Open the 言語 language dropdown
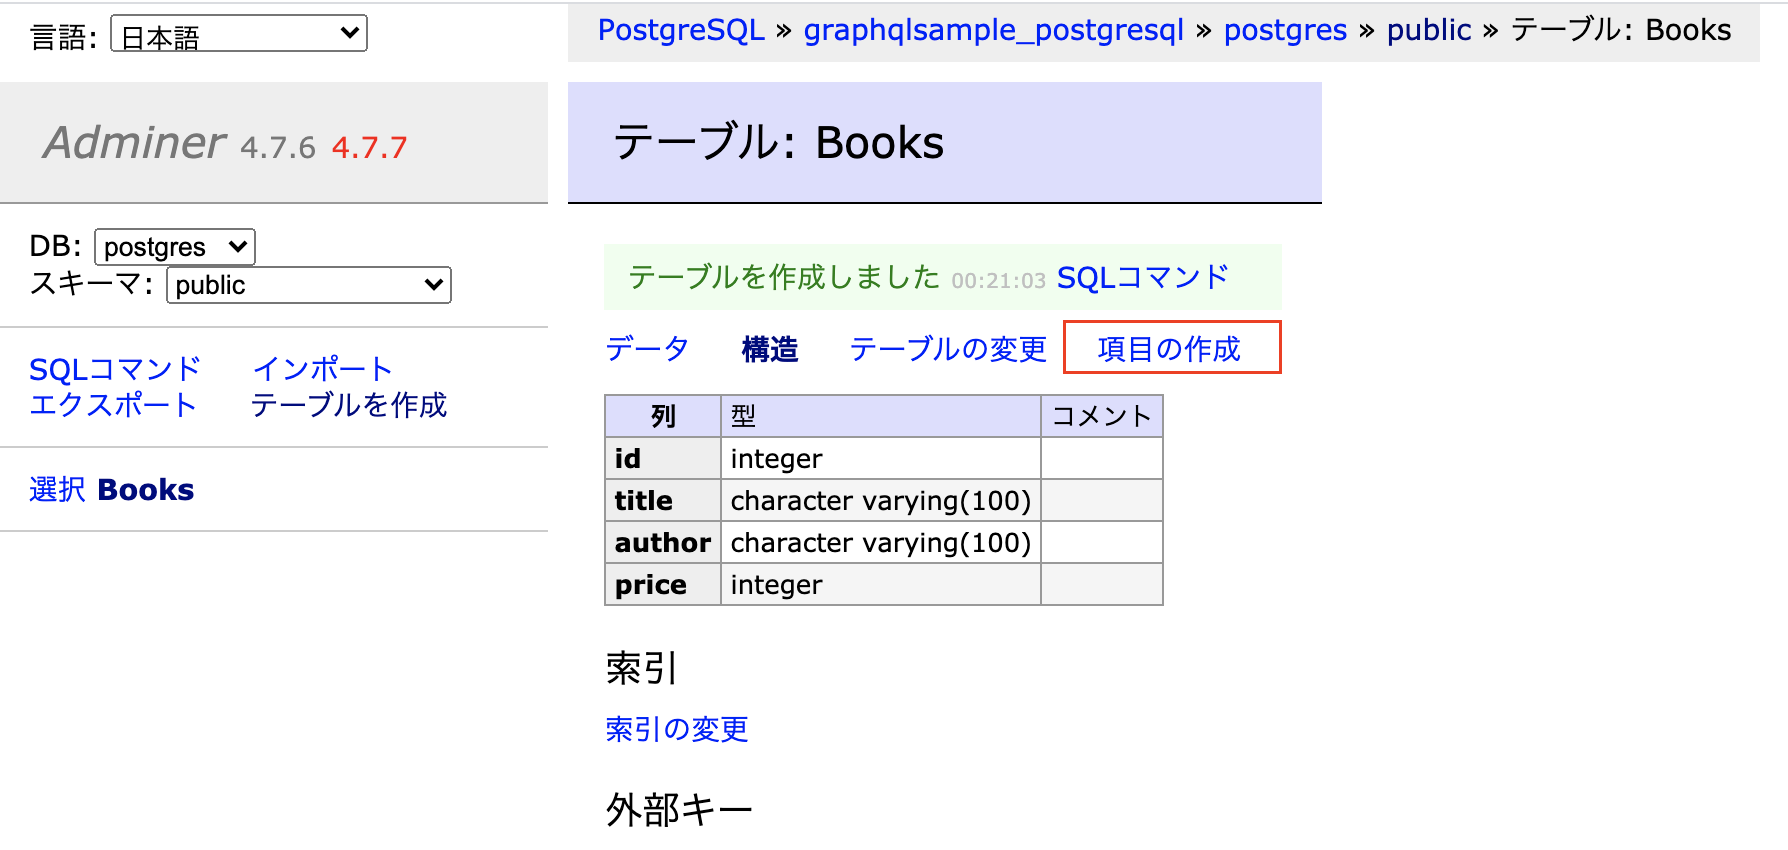 pos(238,34)
